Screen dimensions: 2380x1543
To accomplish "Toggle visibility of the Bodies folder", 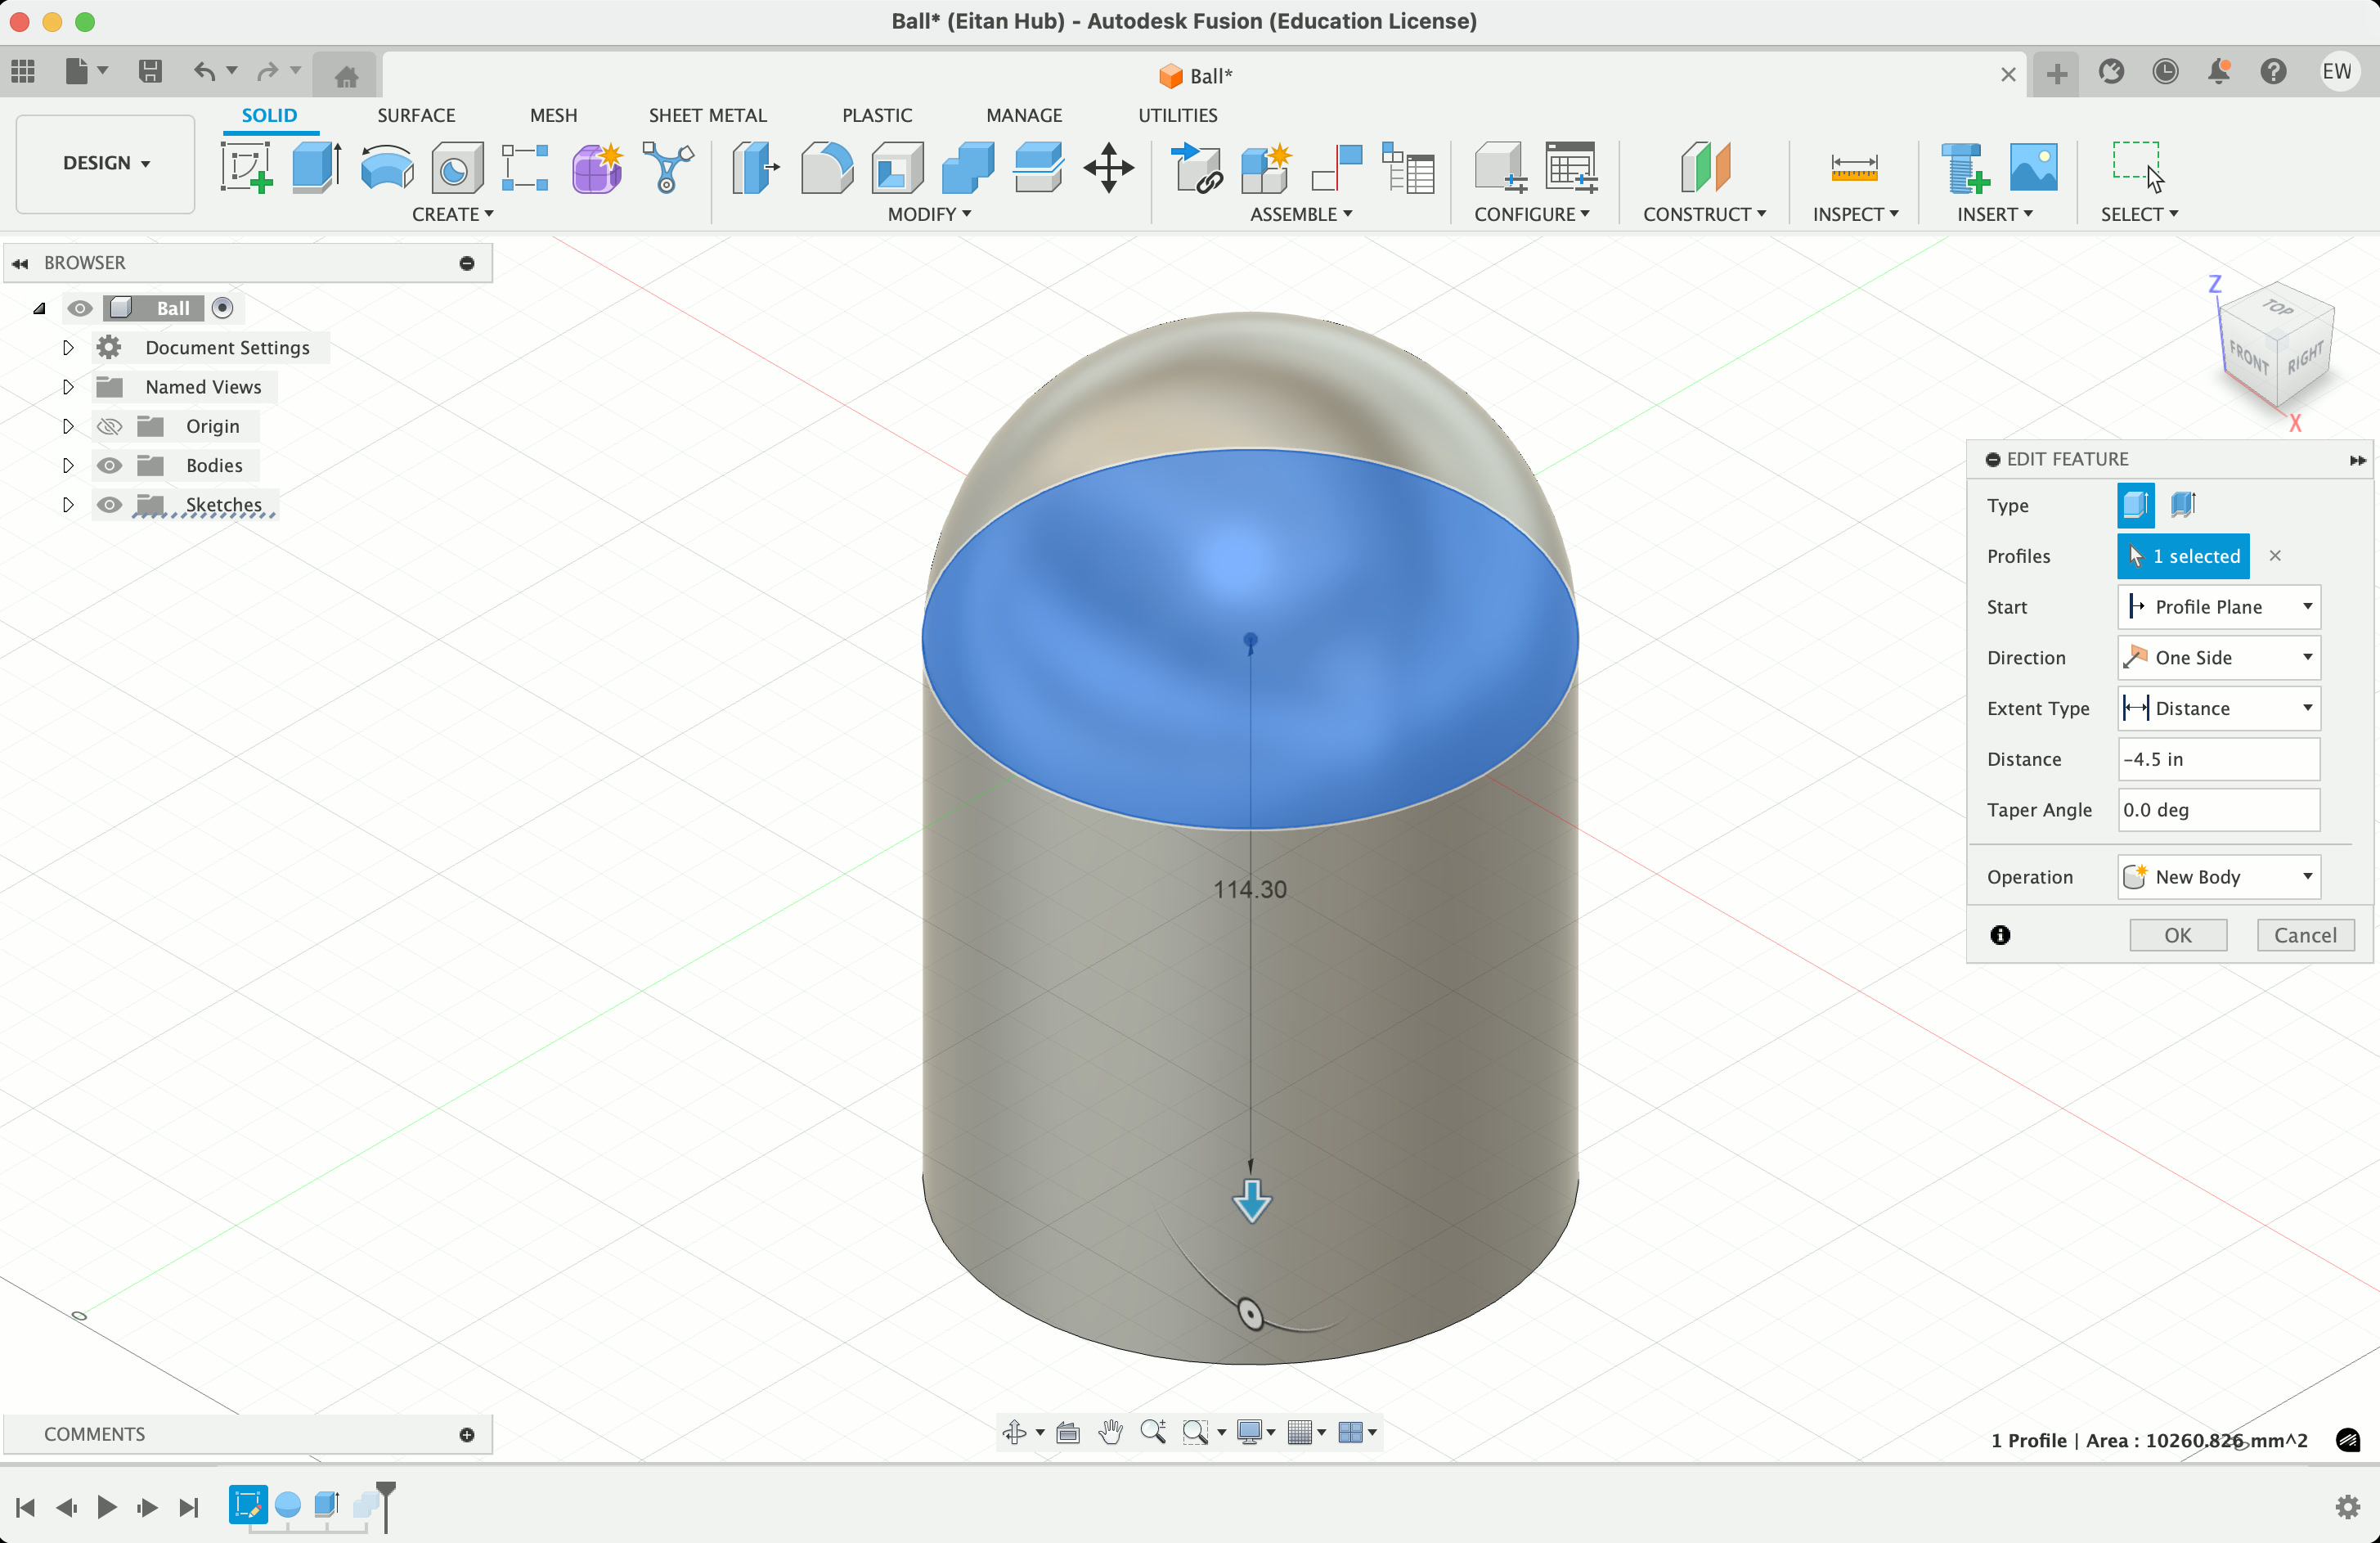I will tap(109, 465).
